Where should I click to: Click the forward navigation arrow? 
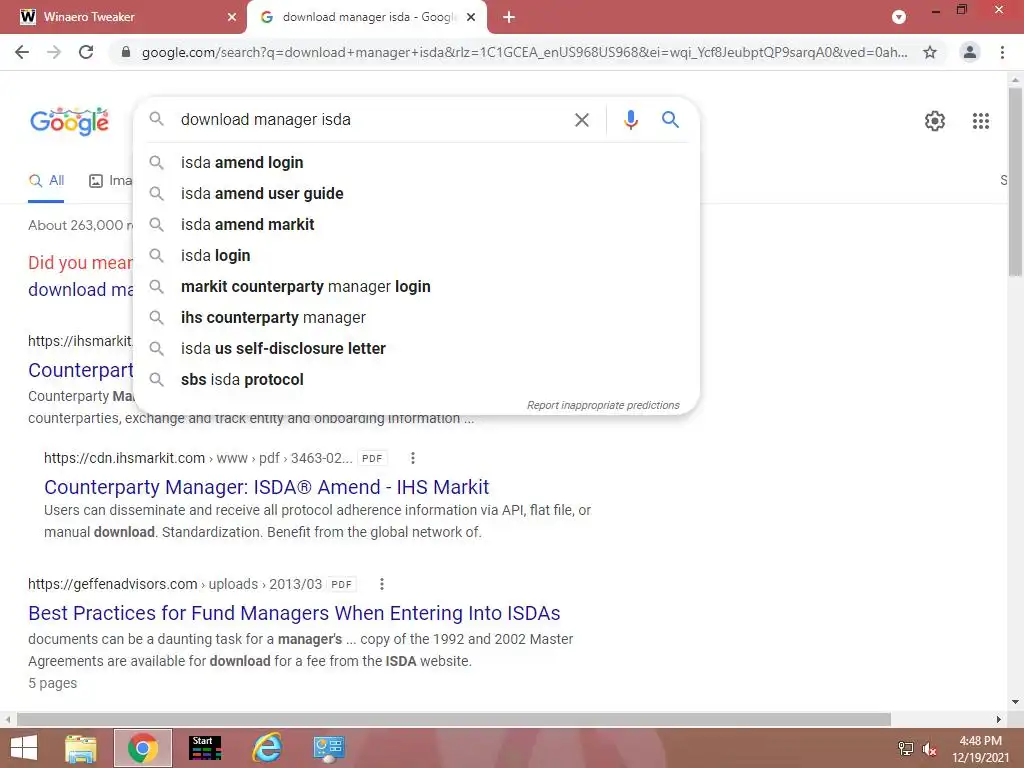tap(54, 52)
